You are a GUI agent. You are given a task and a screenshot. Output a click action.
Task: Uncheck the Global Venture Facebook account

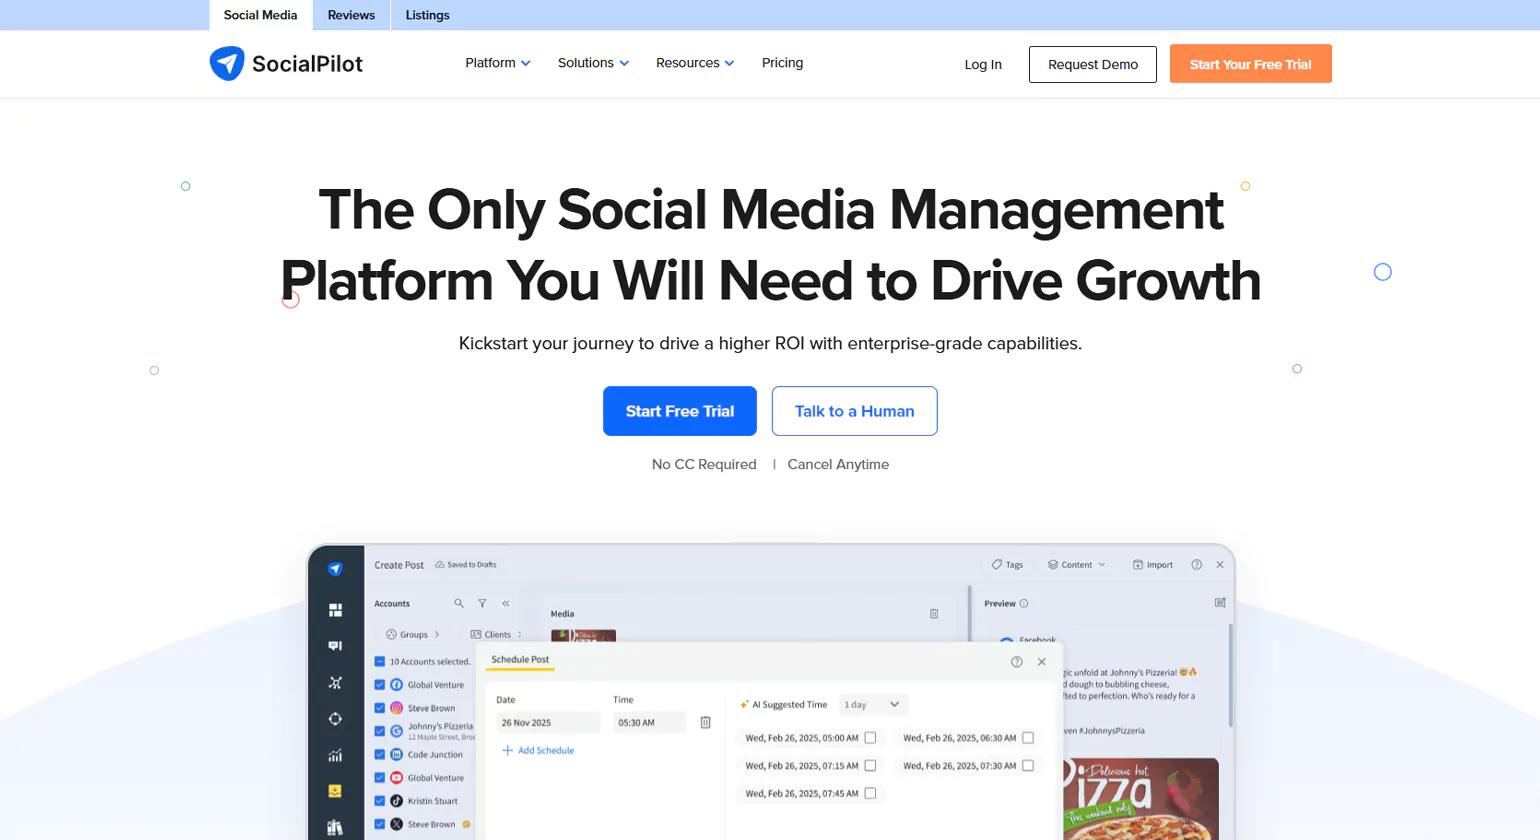[381, 684]
